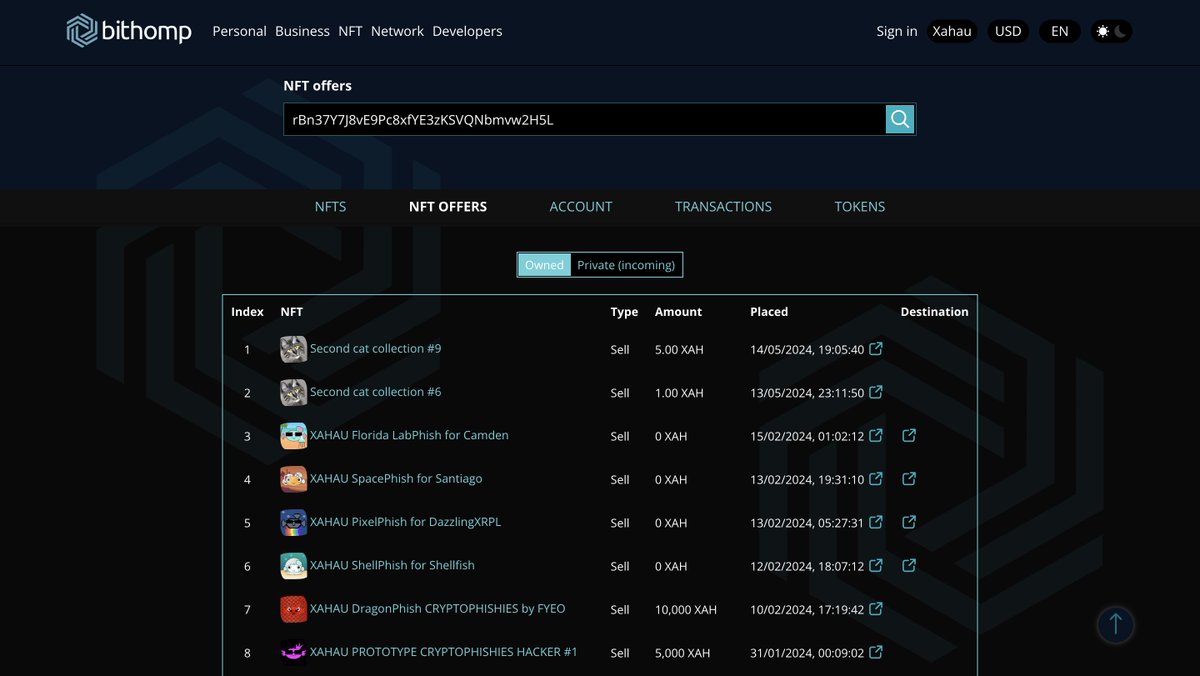Click the scroll-to-top arrow button
This screenshot has width=1200, height=676.
[1116, 625]
